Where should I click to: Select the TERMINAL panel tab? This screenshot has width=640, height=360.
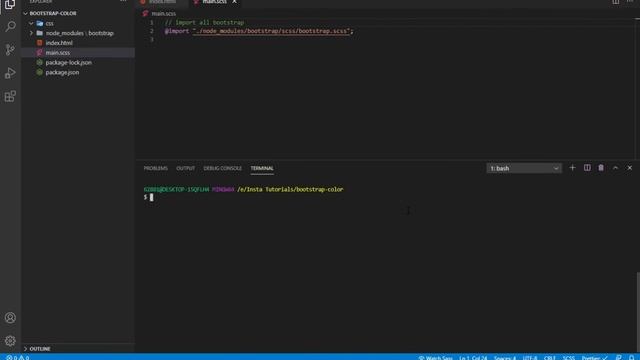[x=262, y=168]
